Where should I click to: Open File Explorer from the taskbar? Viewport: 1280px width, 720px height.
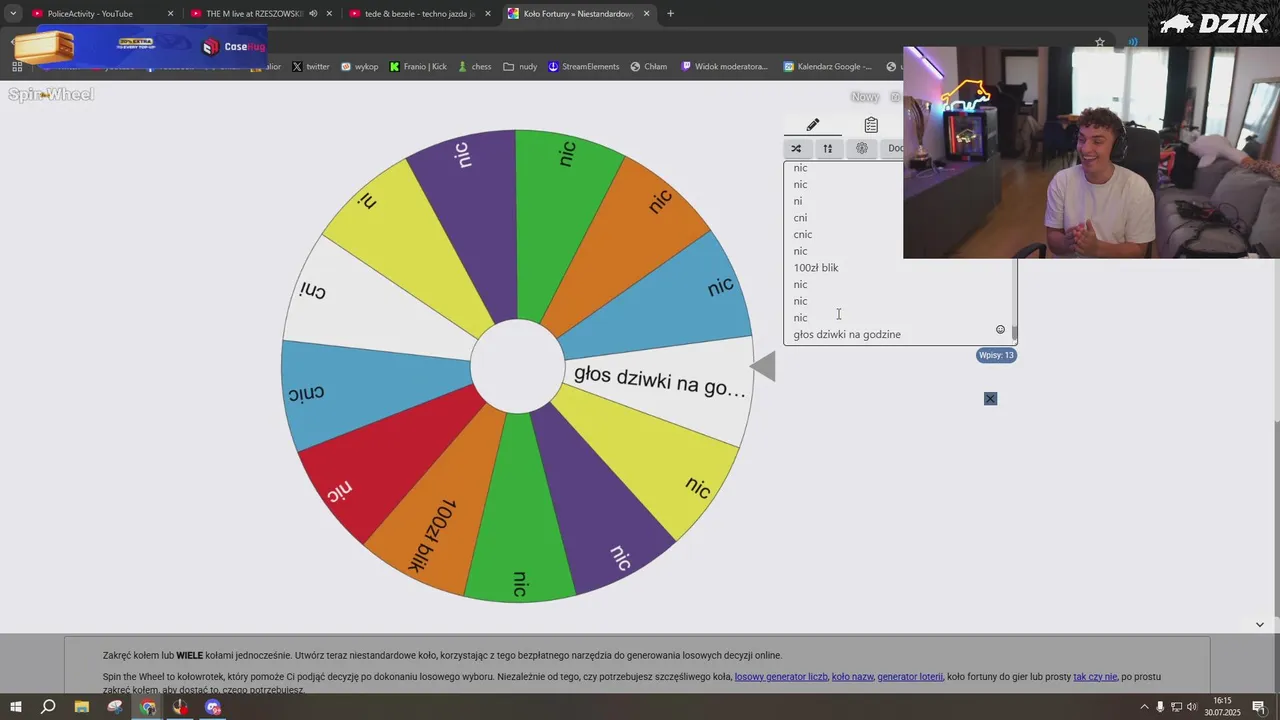coord(82,707)
